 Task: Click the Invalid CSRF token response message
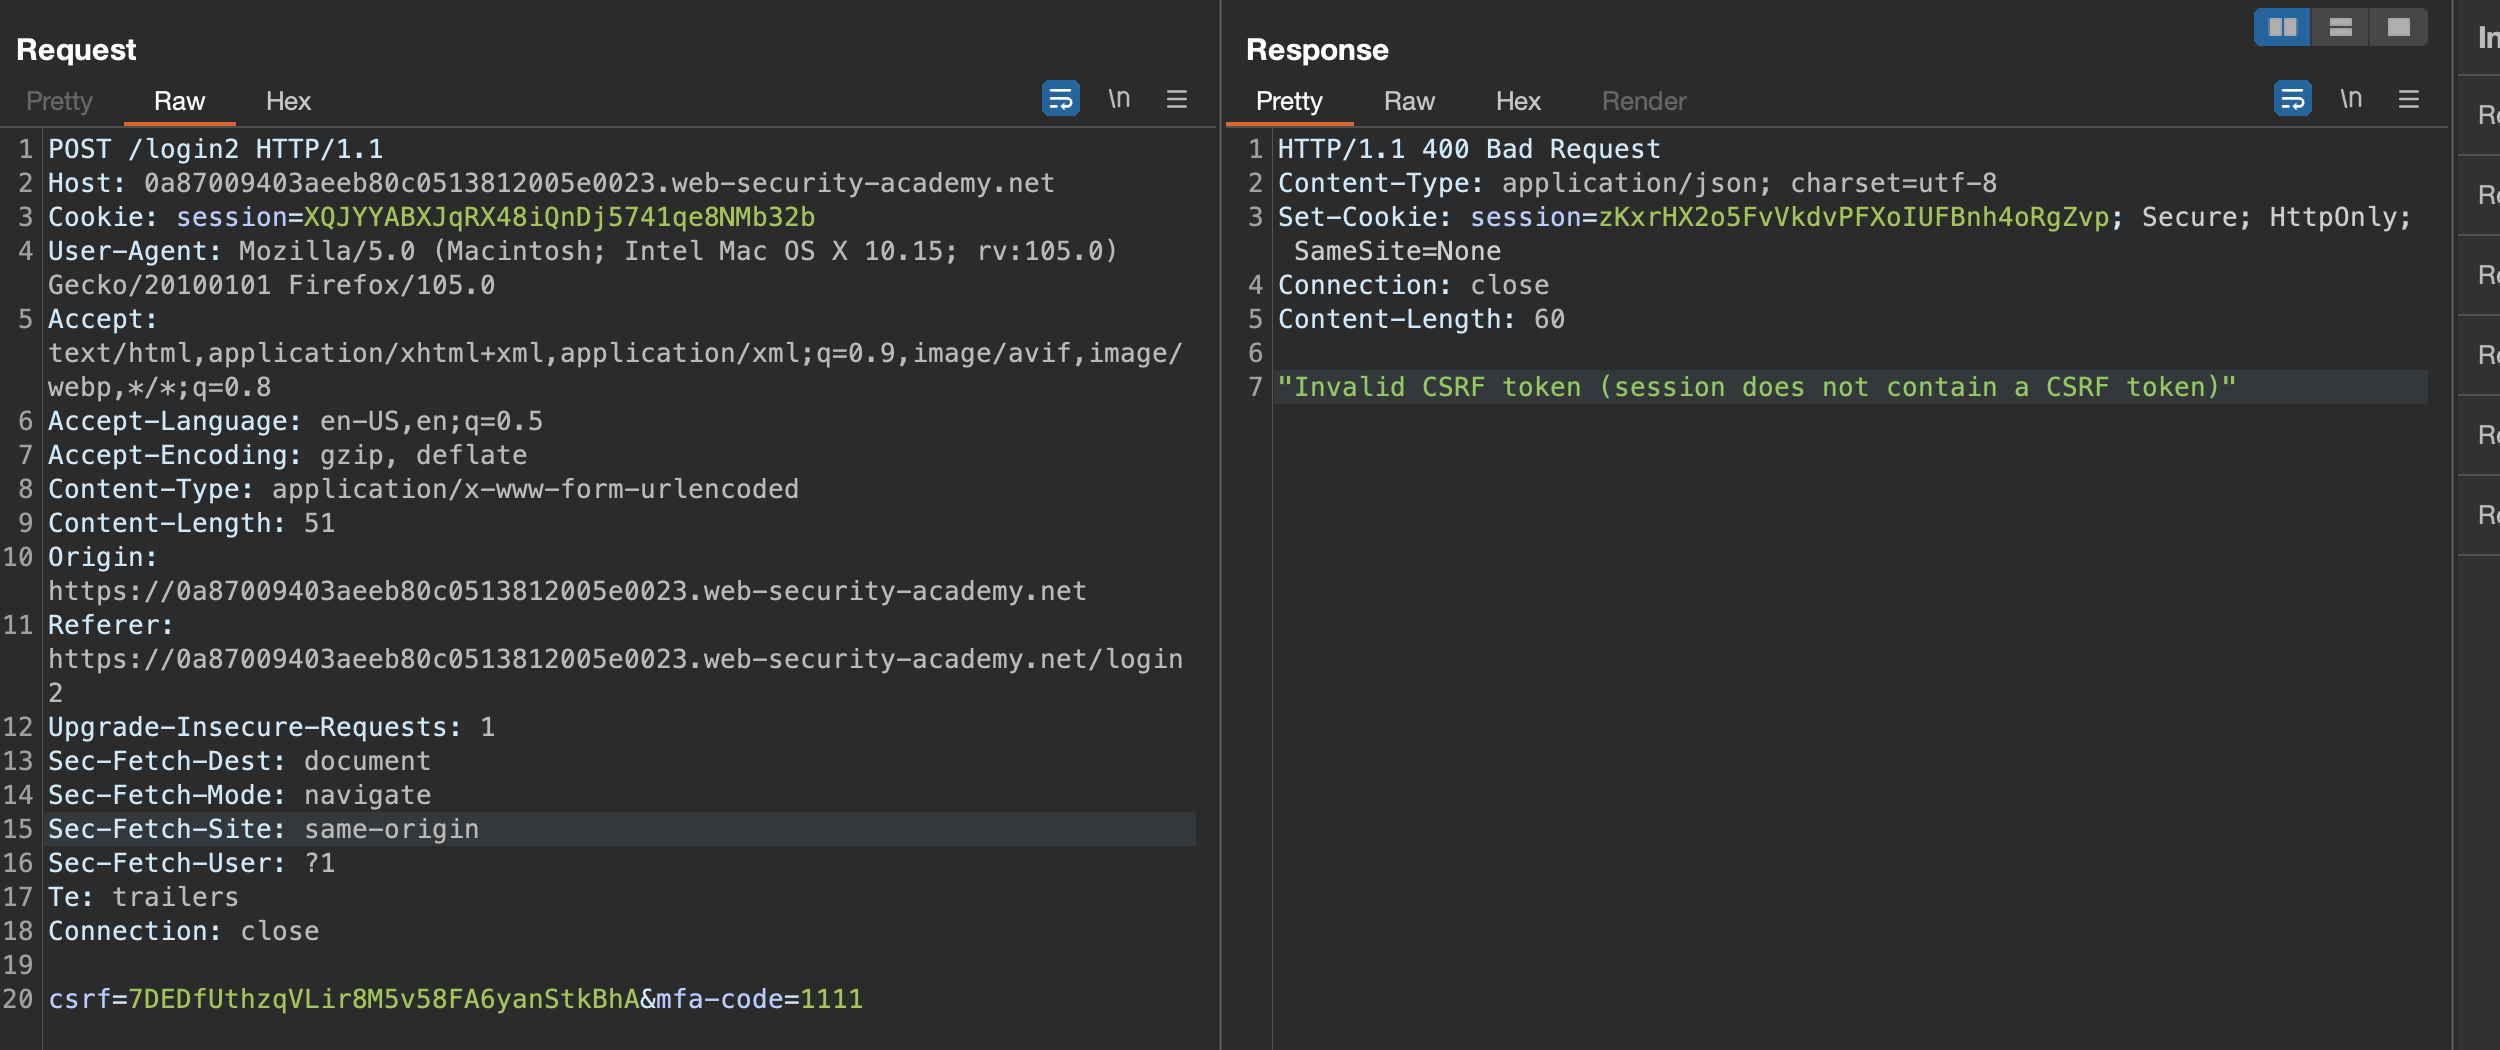coord(1757,388)
